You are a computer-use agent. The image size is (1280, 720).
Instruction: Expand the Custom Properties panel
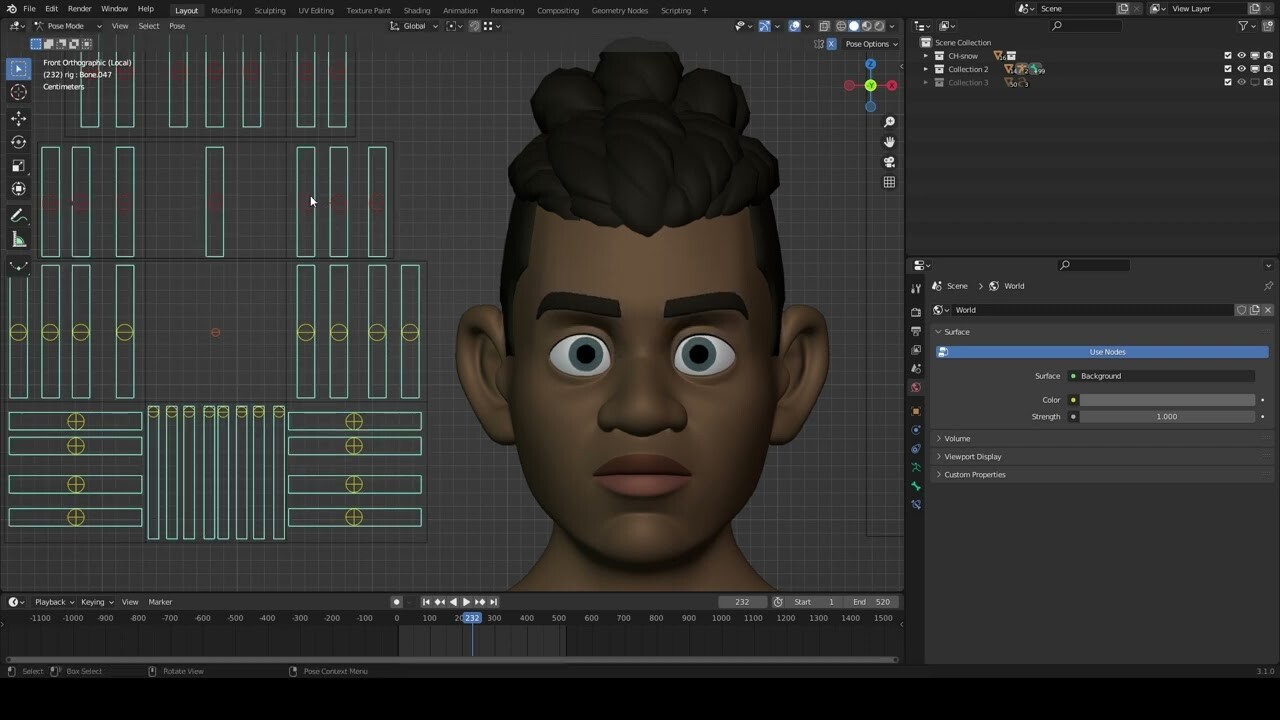974,474
